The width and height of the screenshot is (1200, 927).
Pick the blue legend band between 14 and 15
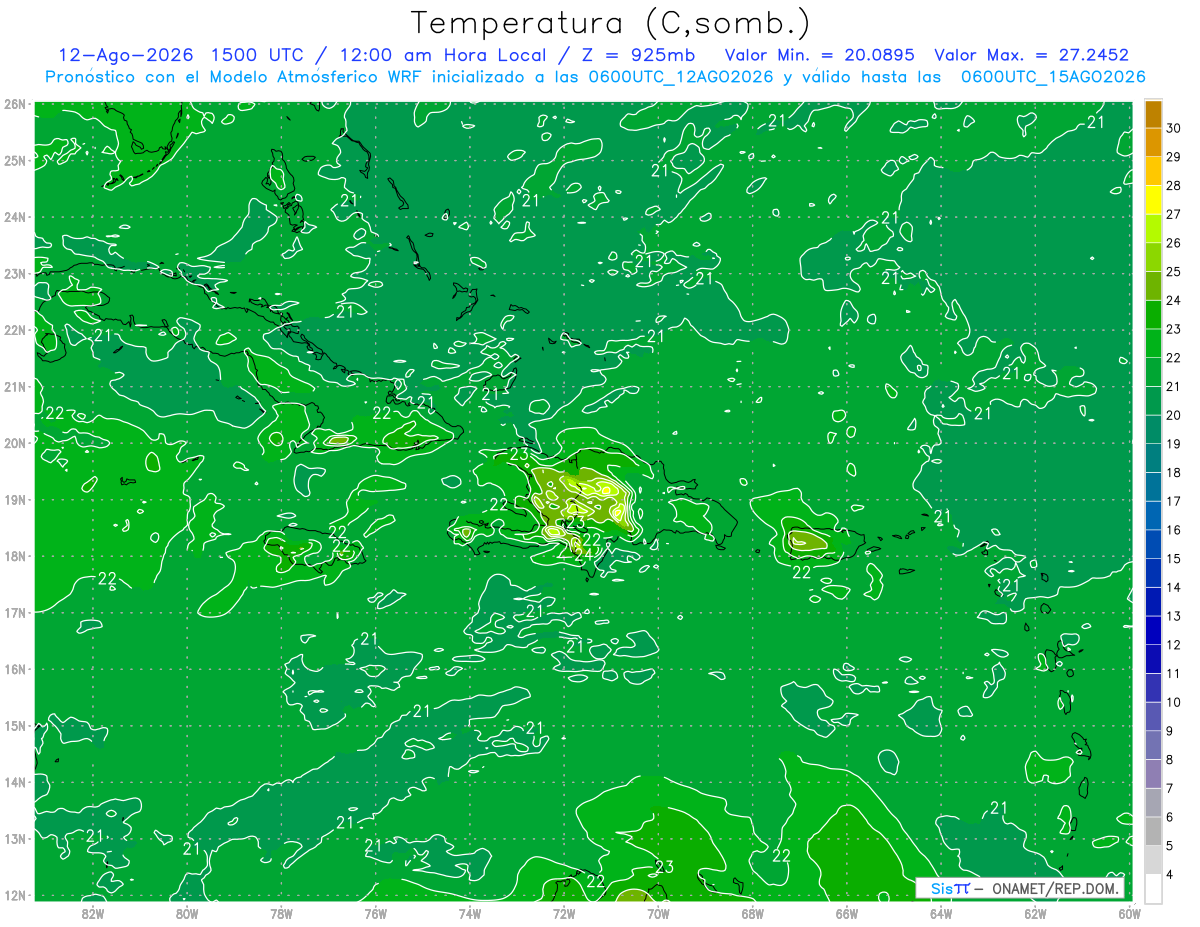click(1153, 573)
